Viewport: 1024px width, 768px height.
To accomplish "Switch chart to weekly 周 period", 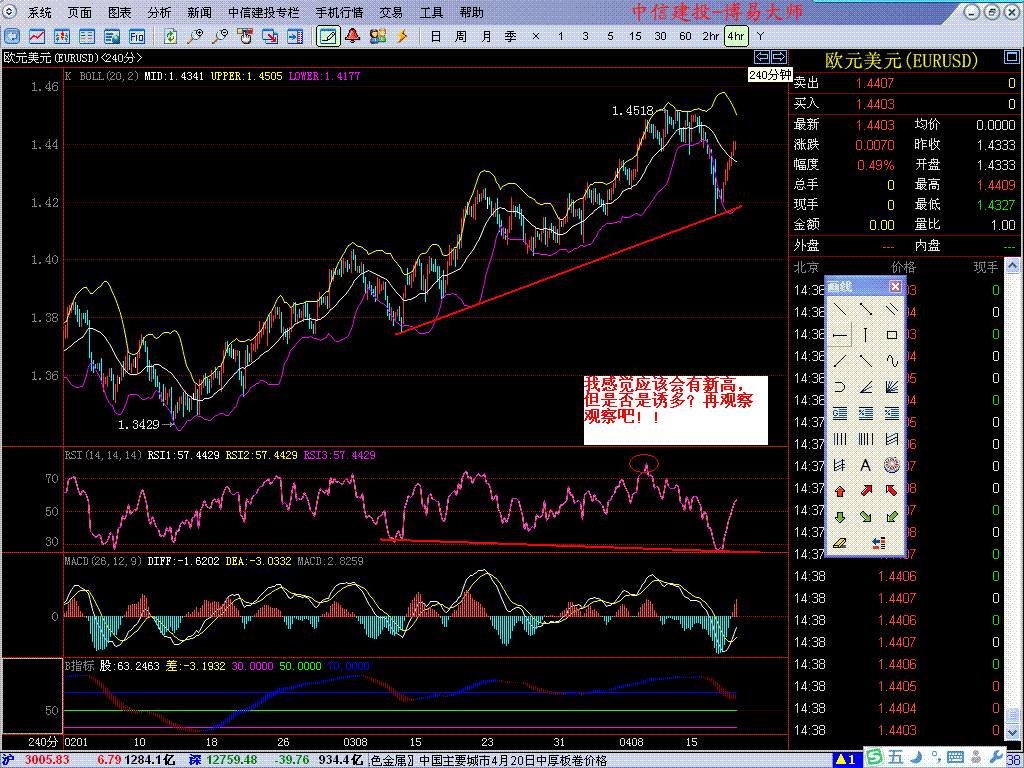I will pyautogui.click(x=460, y=37).
